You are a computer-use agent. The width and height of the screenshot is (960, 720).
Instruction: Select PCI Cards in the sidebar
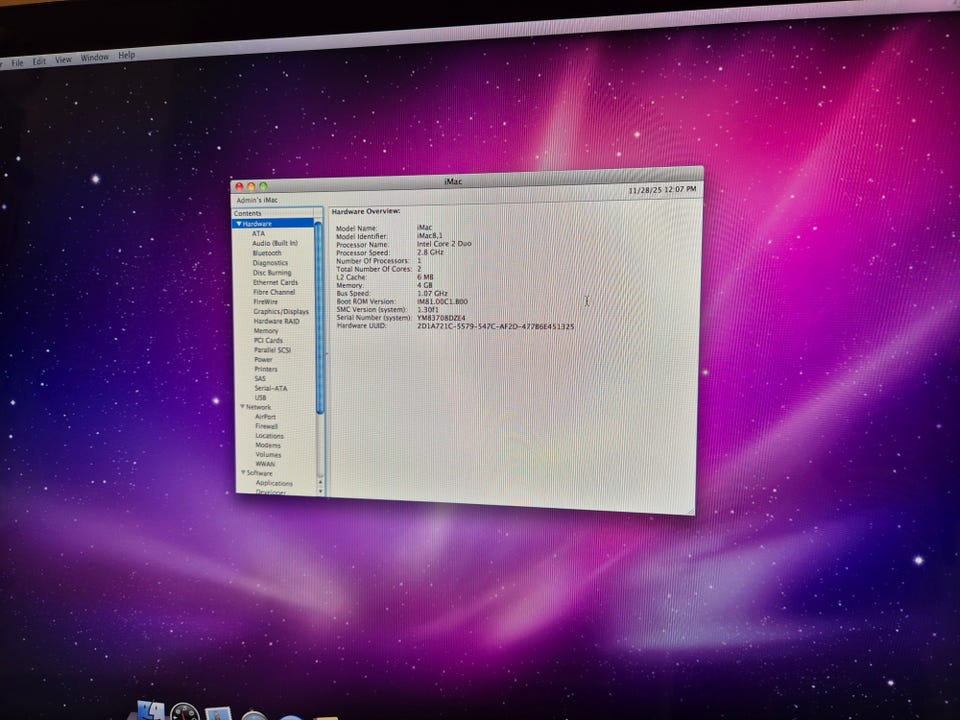268,340
